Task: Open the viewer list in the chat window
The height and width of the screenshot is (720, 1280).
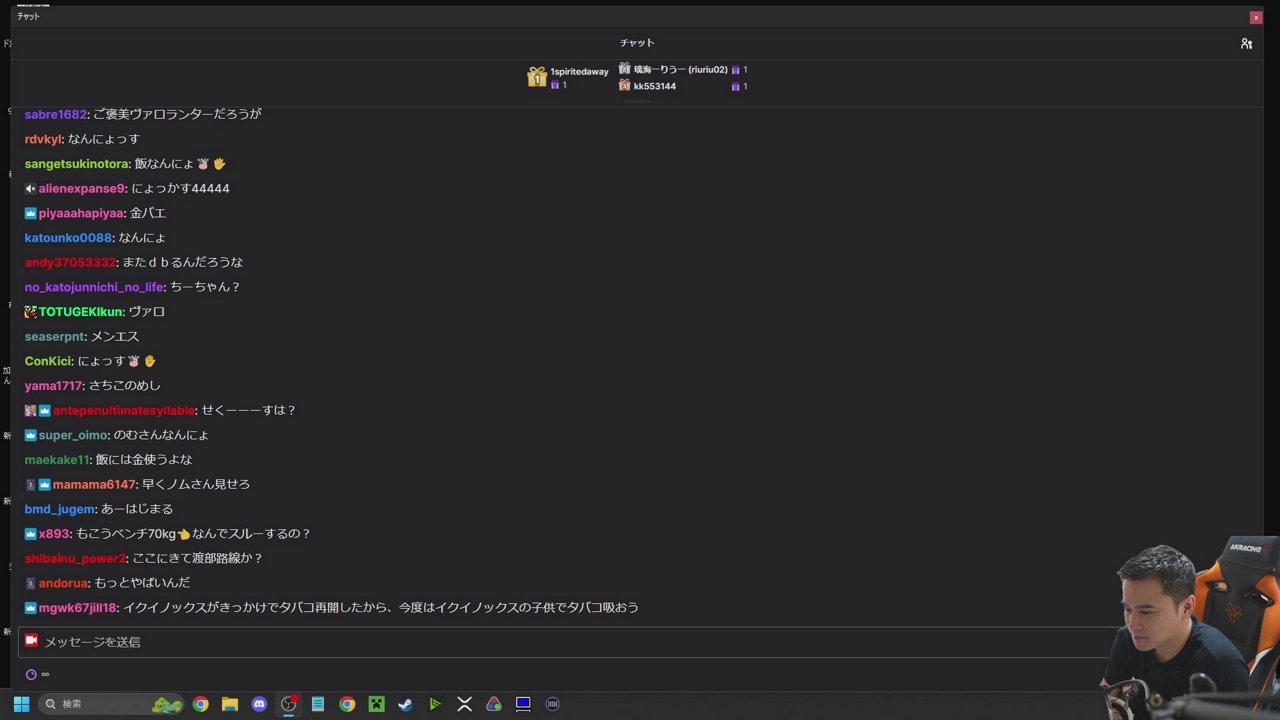Action: [x=1247, y=43]
